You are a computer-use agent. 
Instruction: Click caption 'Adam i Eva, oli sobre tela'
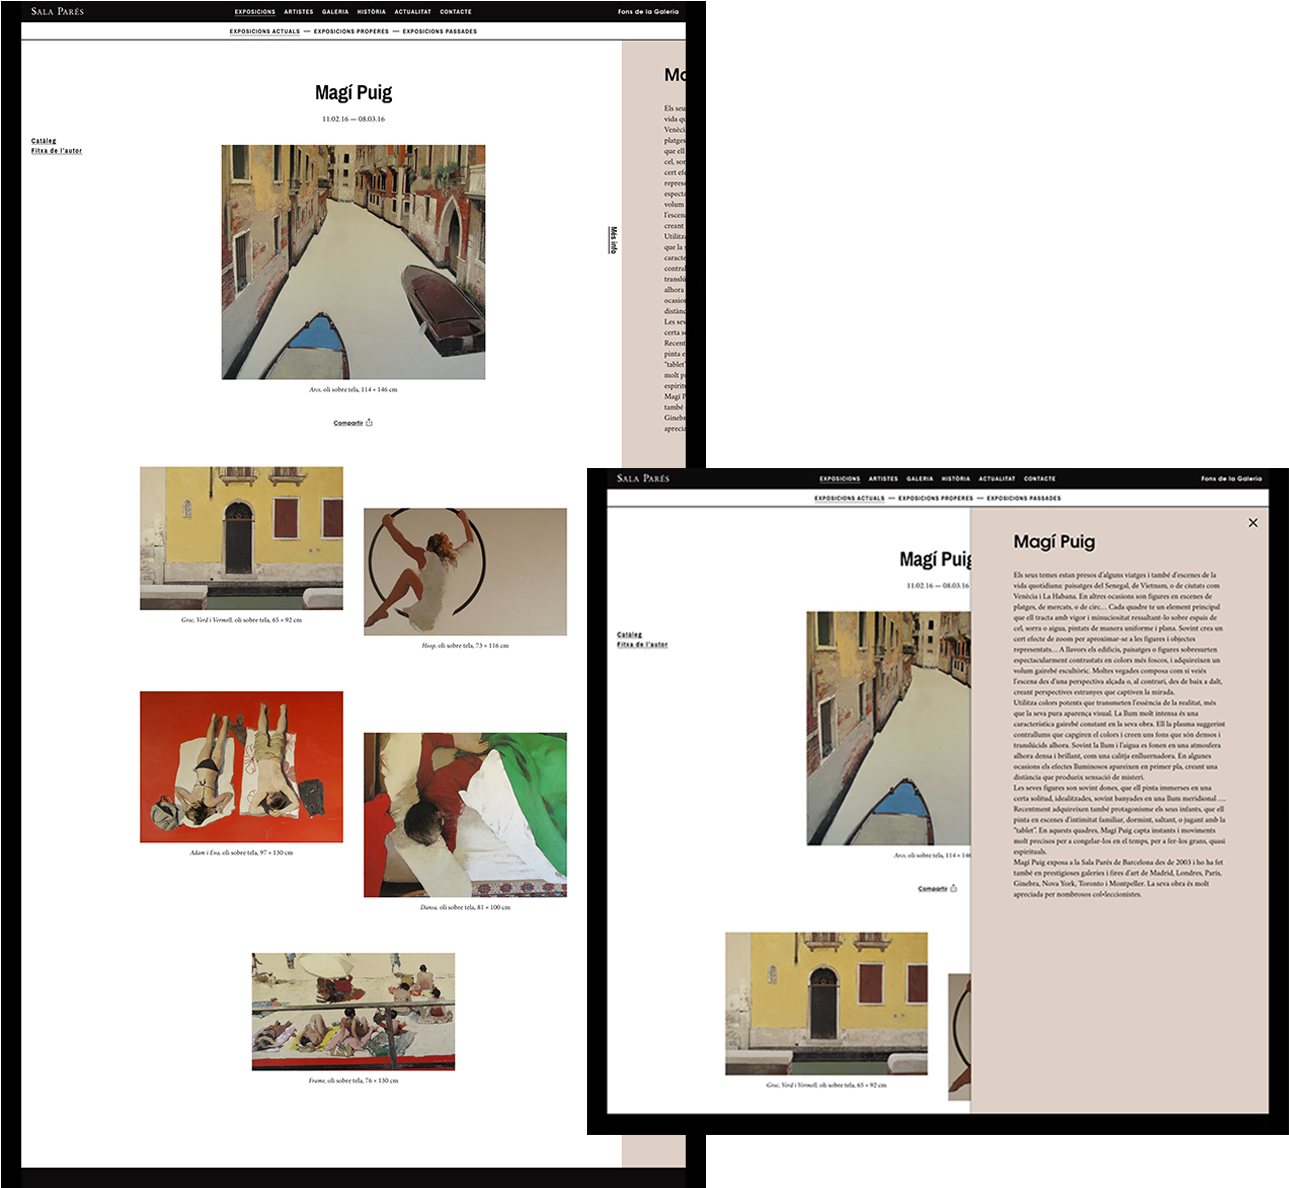coord(241,853)
